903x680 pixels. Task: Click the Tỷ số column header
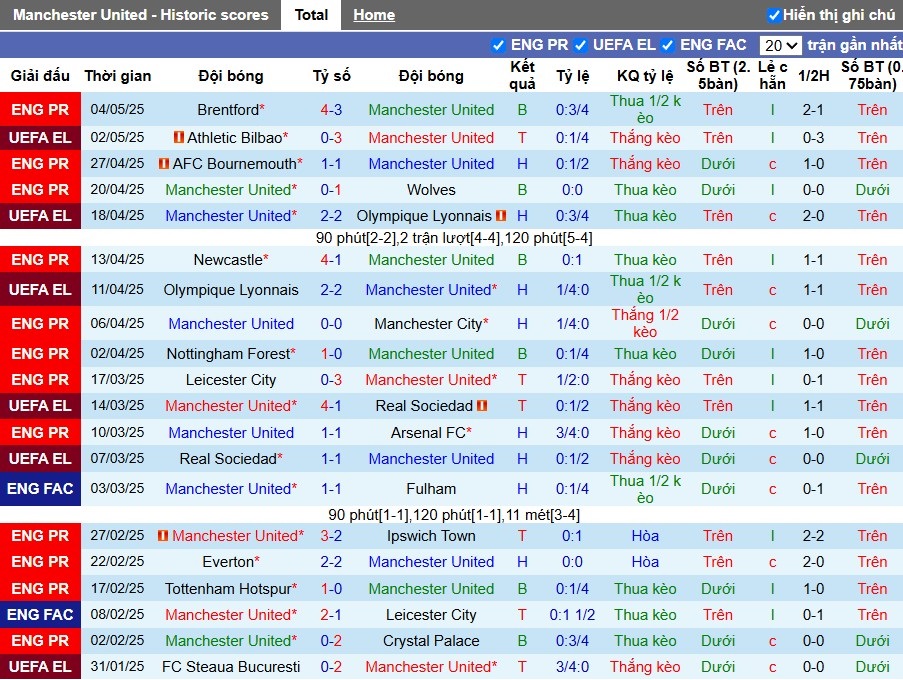click(x=331, y=75)
